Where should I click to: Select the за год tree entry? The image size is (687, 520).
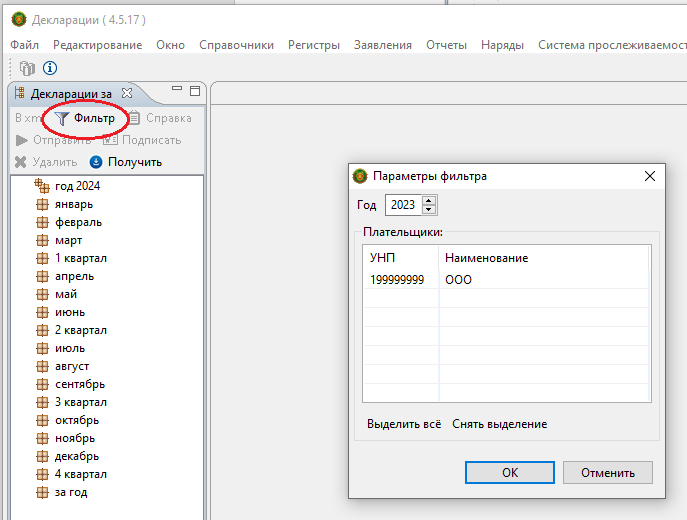click(x=72, y=492)
